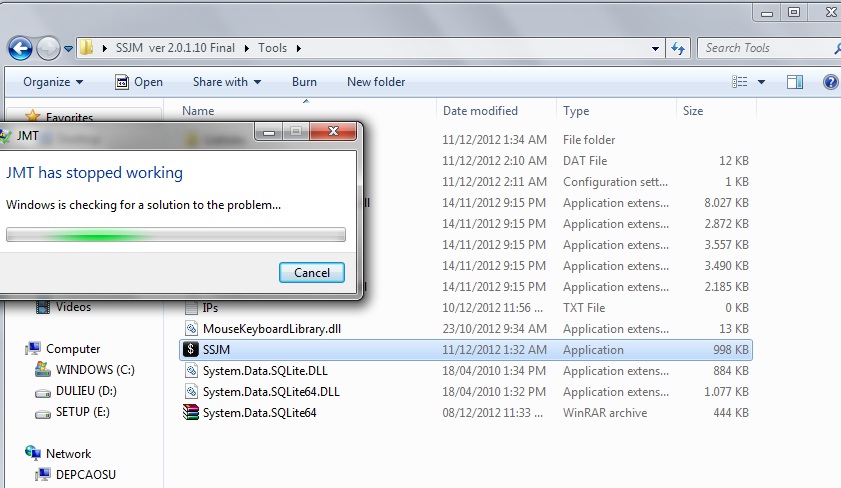
Task: Expand arrow after Tools breadcrumb
Action: click(299, 48)
